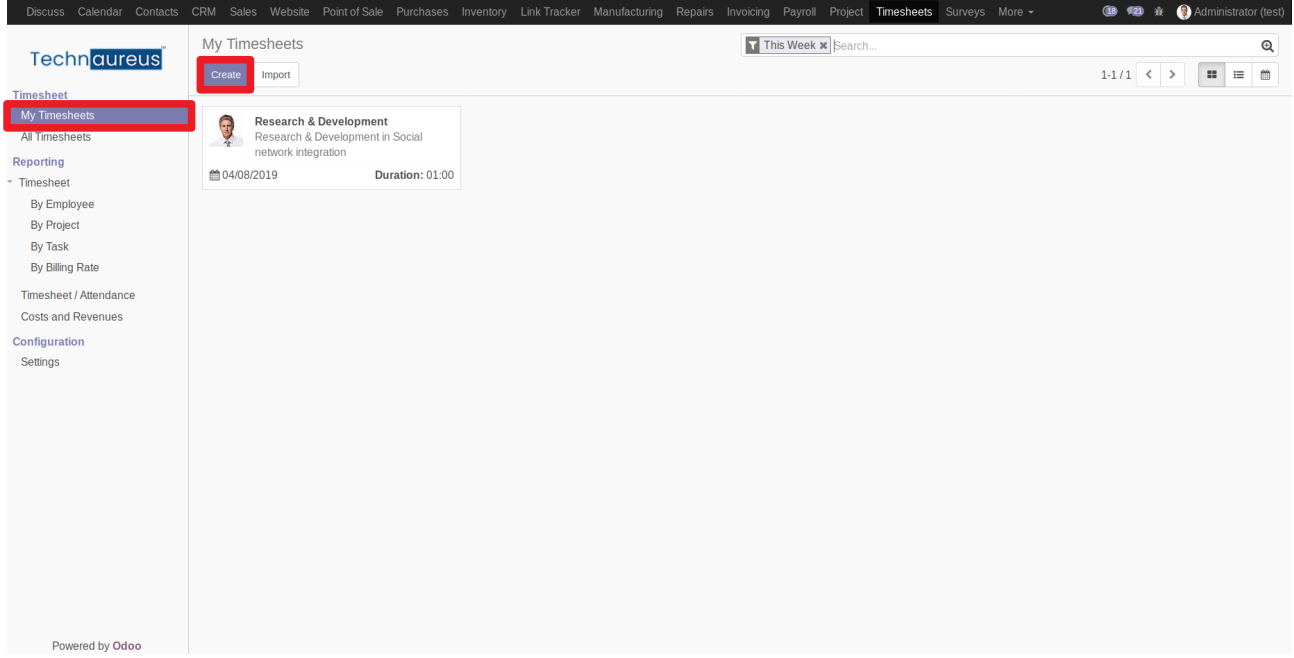Image resolution: width=1294 pixels, height=658 pixels.
Task: Open conversations badge 21
Action: tap(1134, 12)
